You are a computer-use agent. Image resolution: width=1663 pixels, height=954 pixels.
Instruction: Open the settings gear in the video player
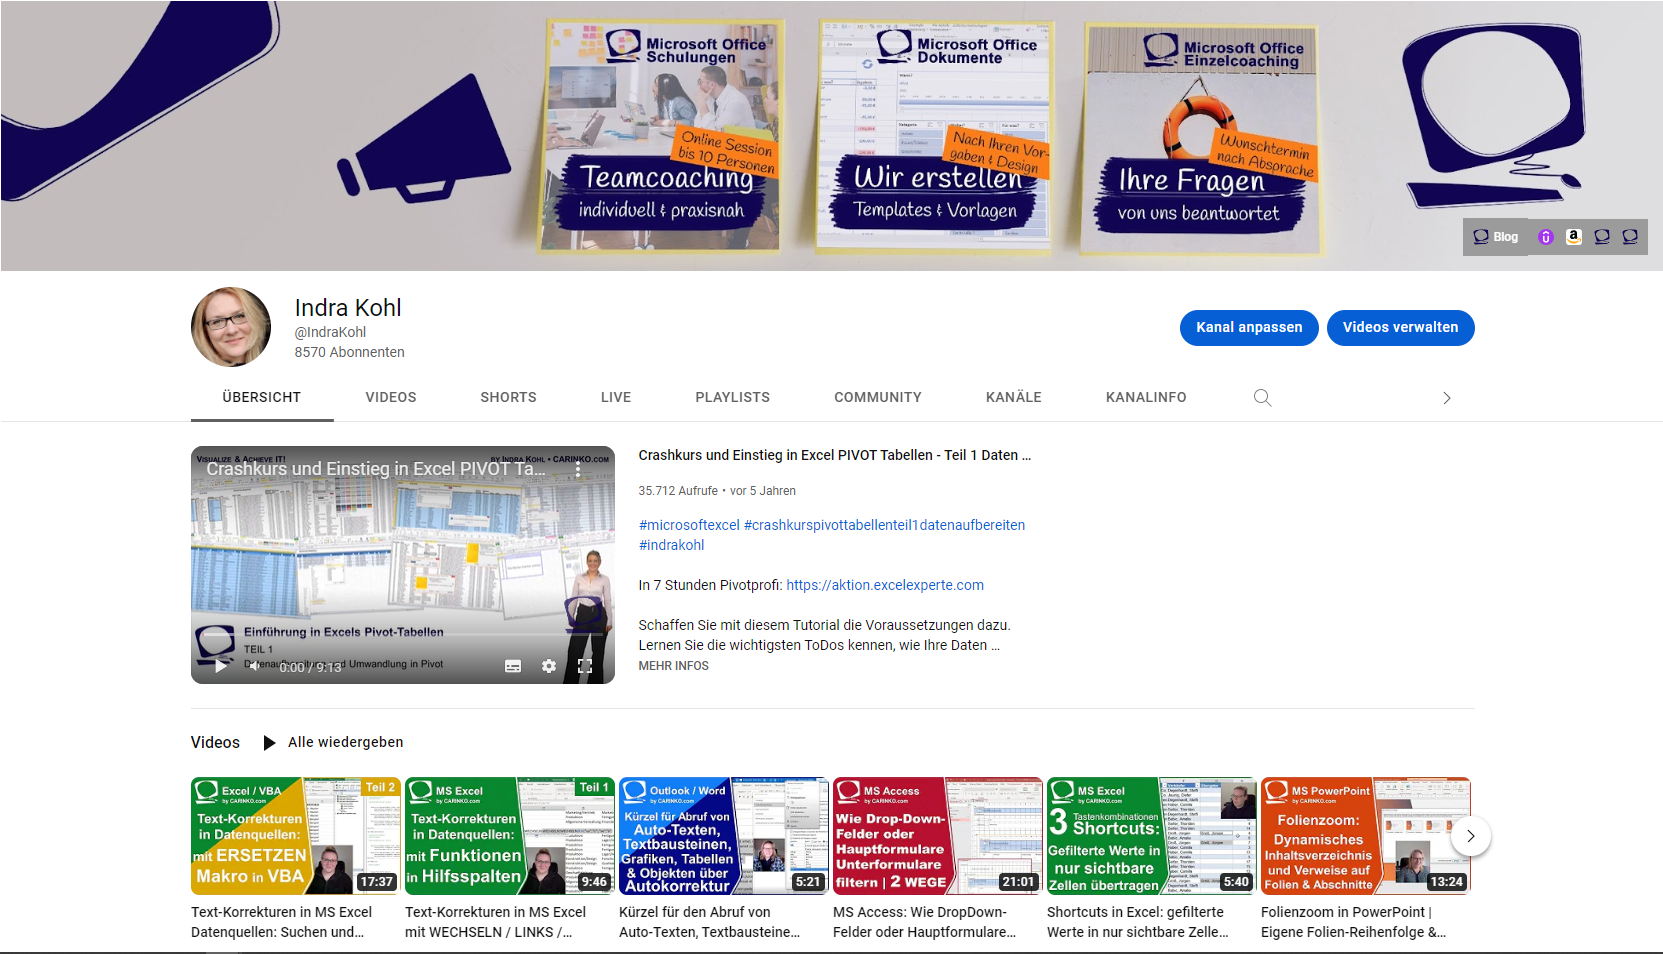(549, 666)
